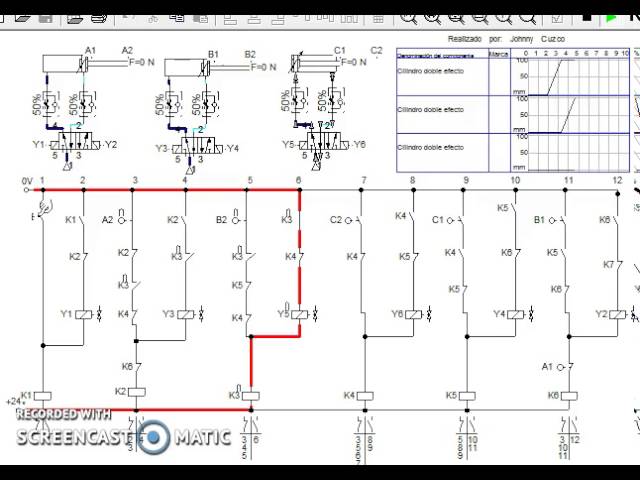Select the 5/2 valve between Y3 and Y4
The width and height of the screenshot is (640, 480).
(x=198, y=147)
